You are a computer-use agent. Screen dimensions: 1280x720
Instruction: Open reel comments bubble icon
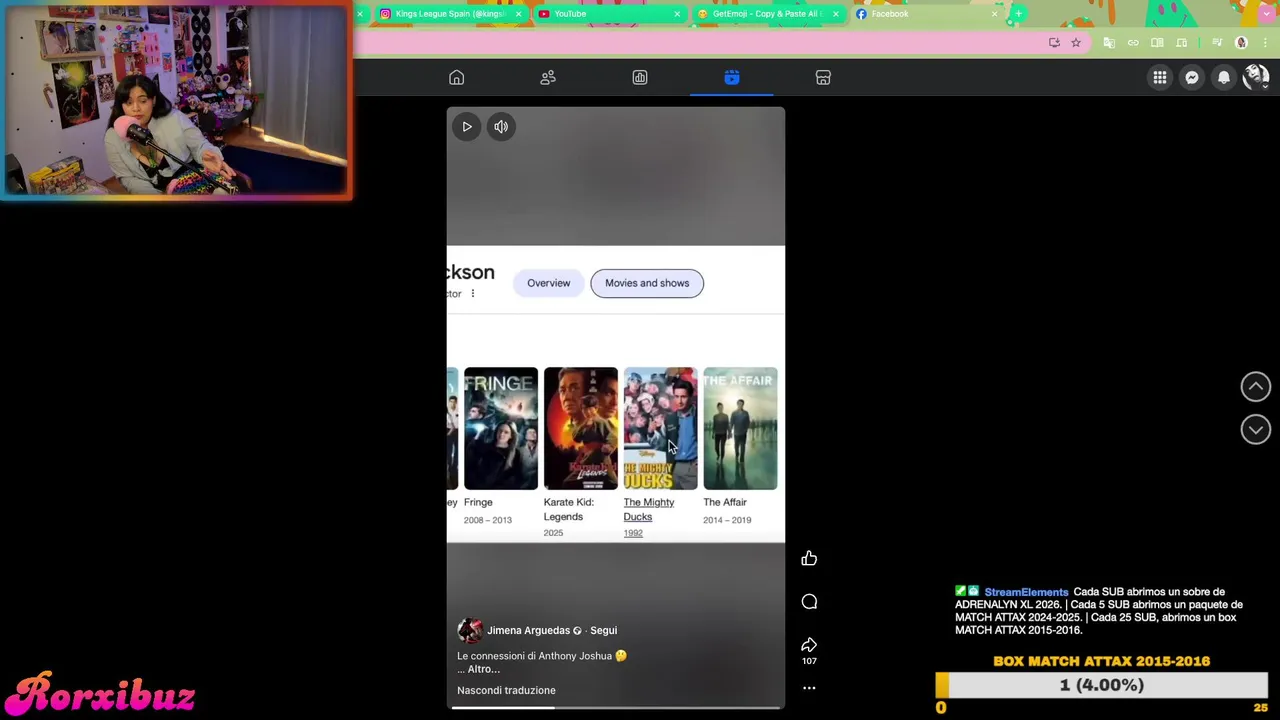tap(809, 602)
